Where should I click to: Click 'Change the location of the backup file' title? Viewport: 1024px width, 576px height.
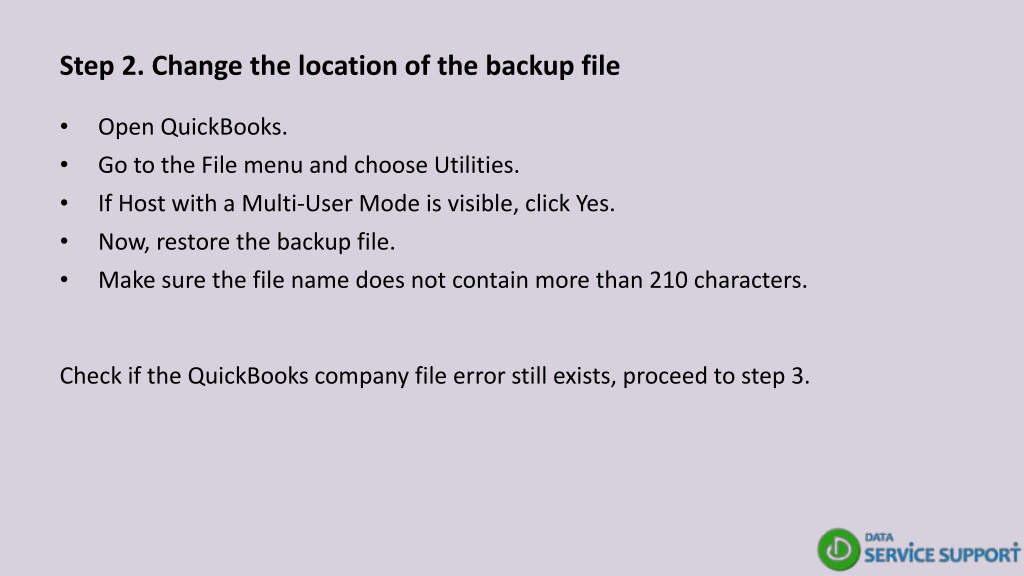click(385, 66)
